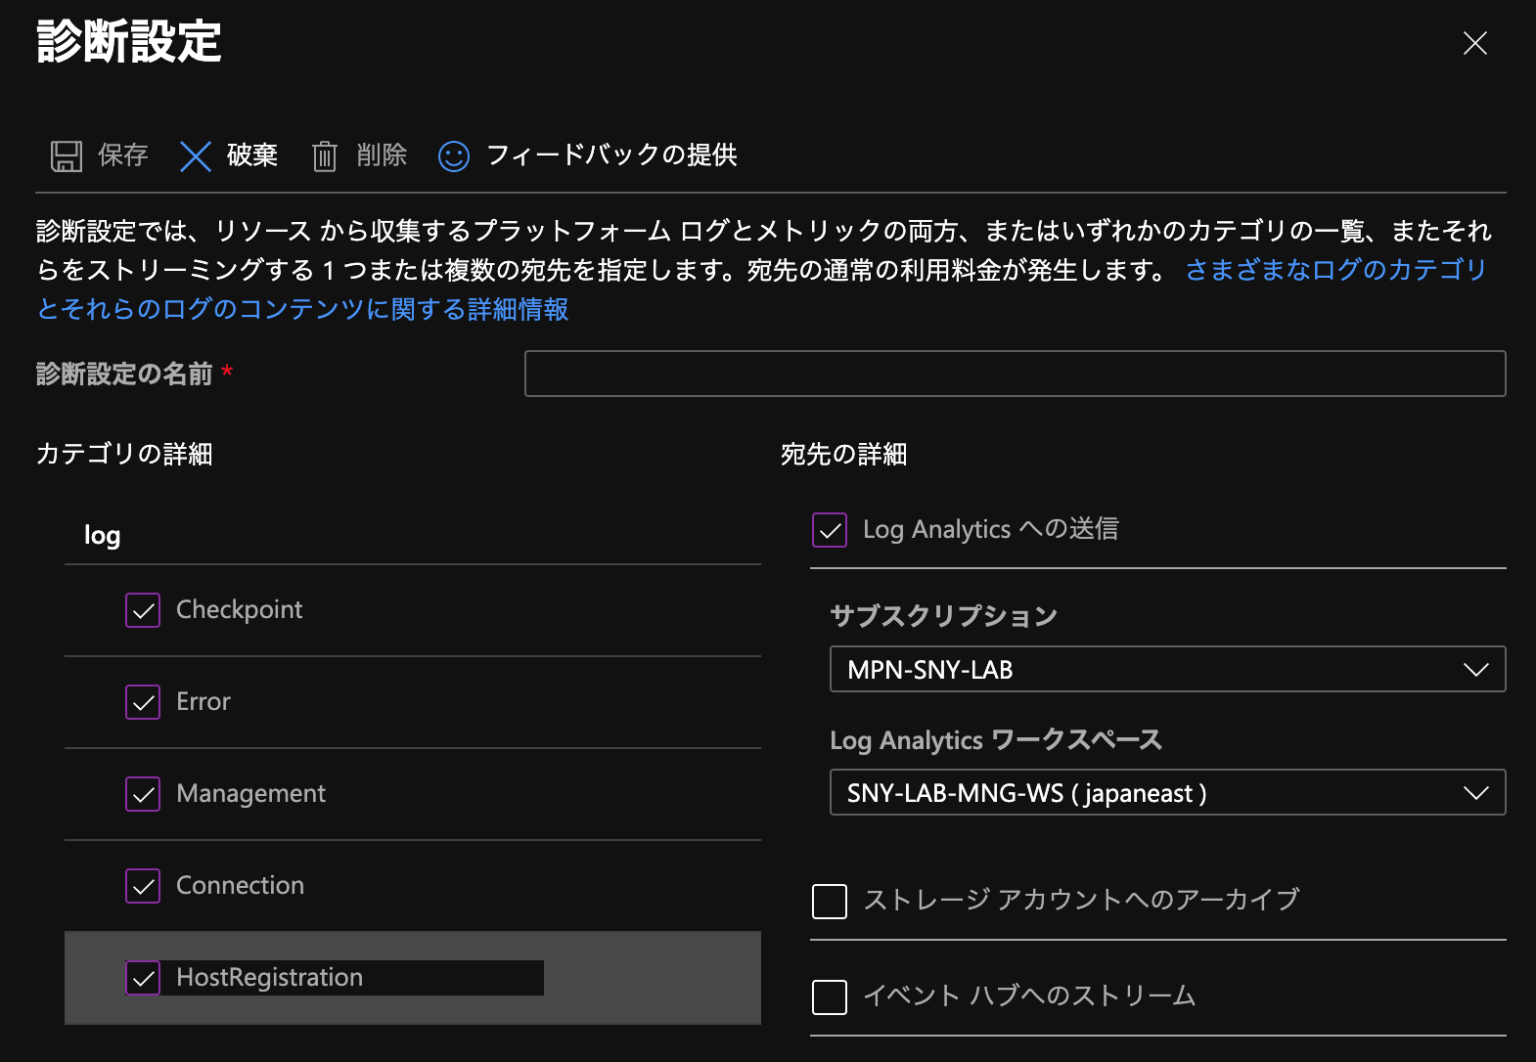Enable ストレージ アカウントへのアーカイブ

coord(829,901)
